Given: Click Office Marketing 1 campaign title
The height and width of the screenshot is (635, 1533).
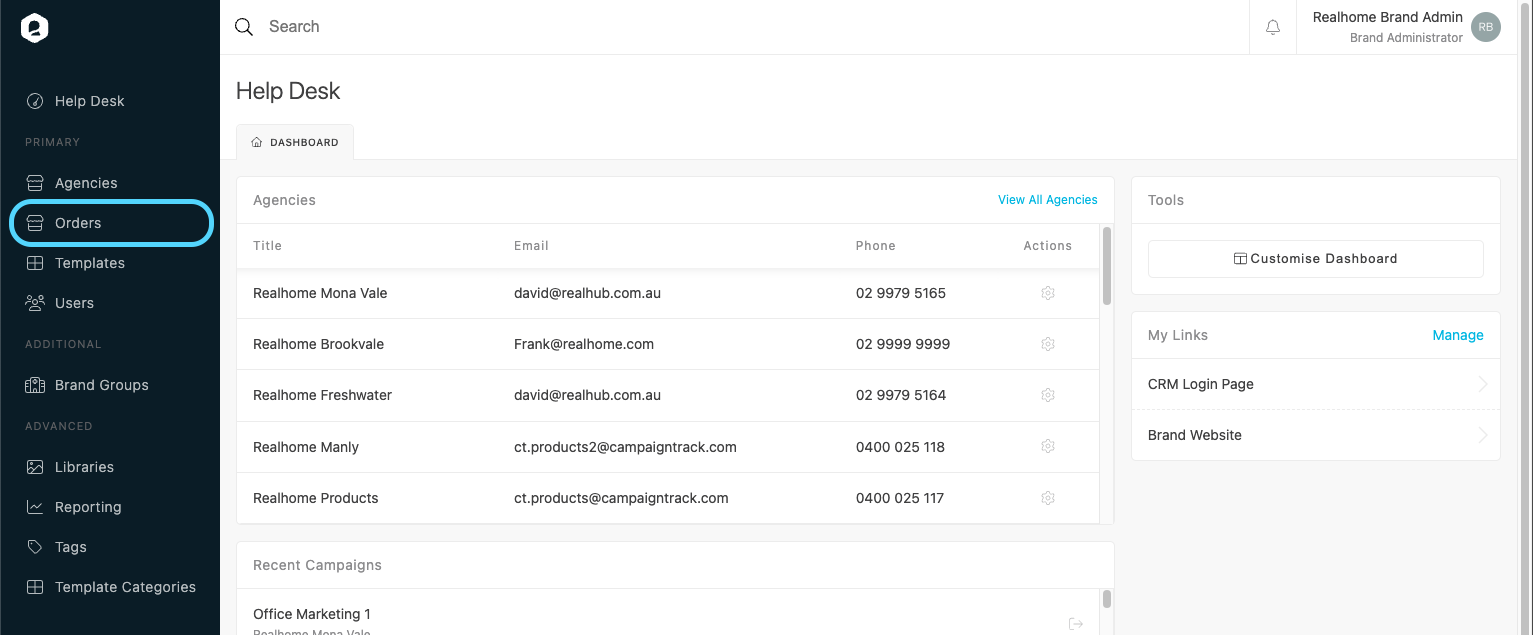Looking at the screenshot, I should 312,614.
